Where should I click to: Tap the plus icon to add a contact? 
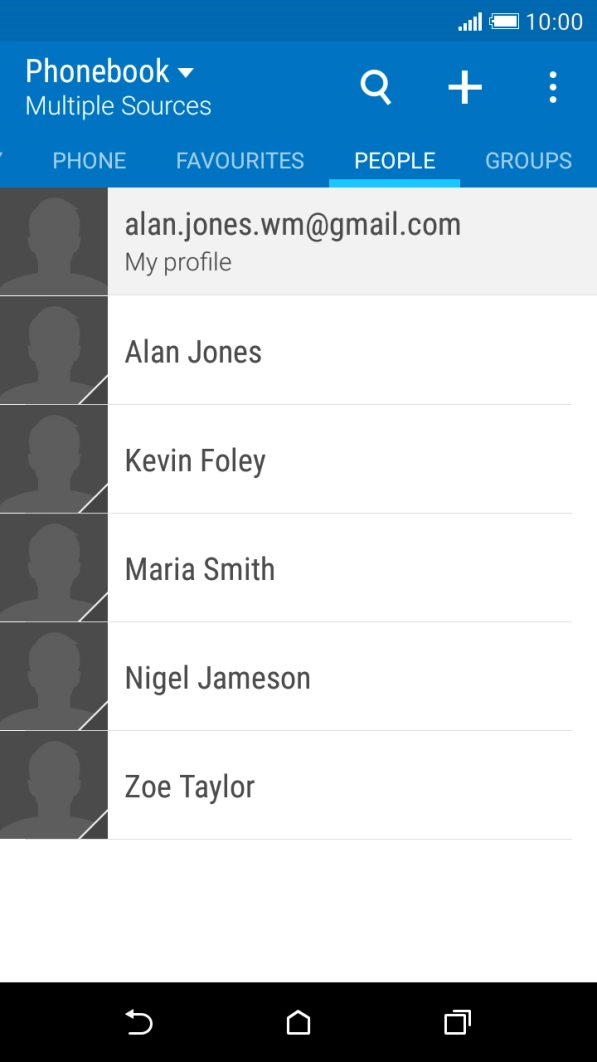point(464,87)
